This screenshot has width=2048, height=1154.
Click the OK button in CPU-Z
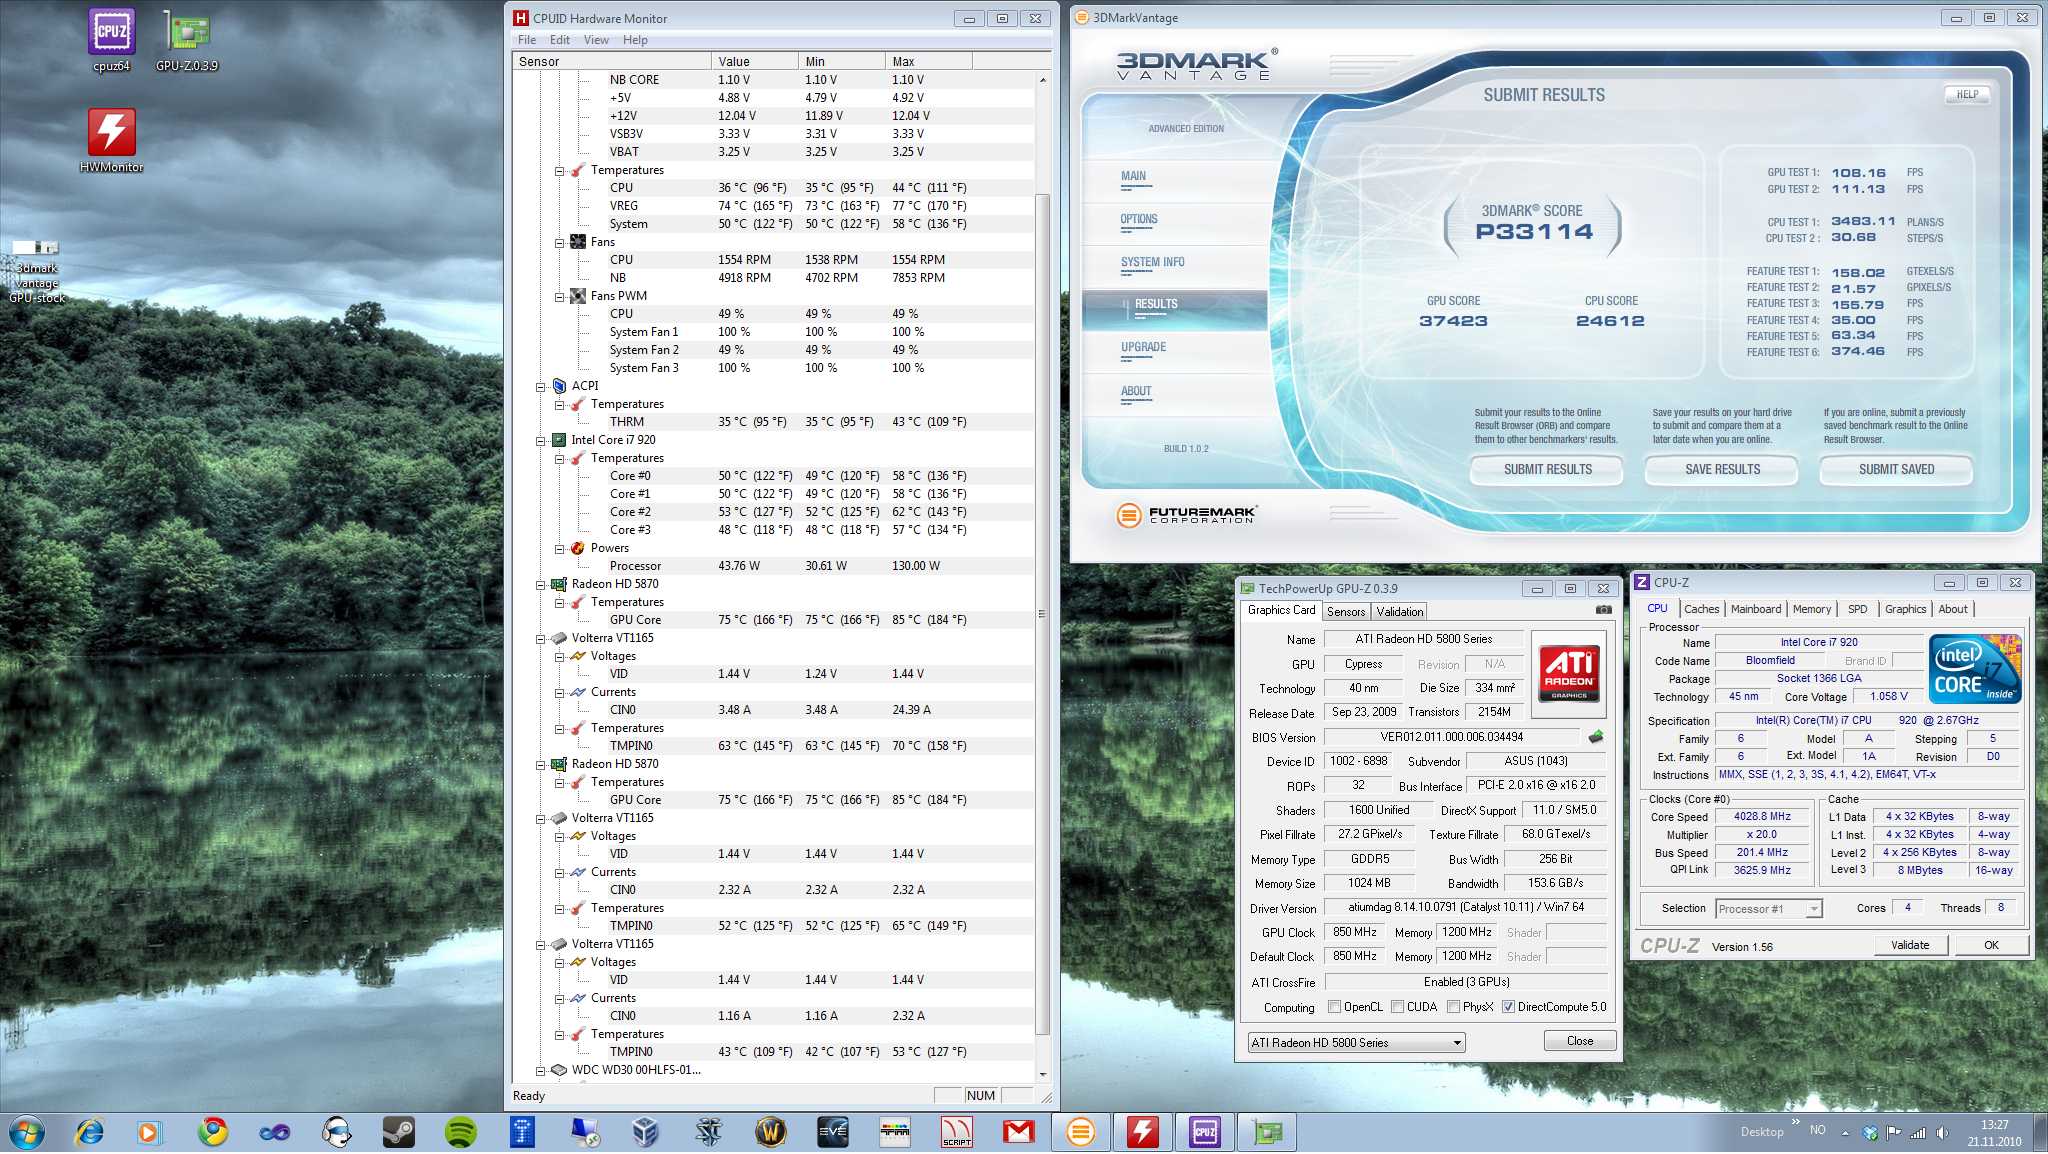(1991, 945)
